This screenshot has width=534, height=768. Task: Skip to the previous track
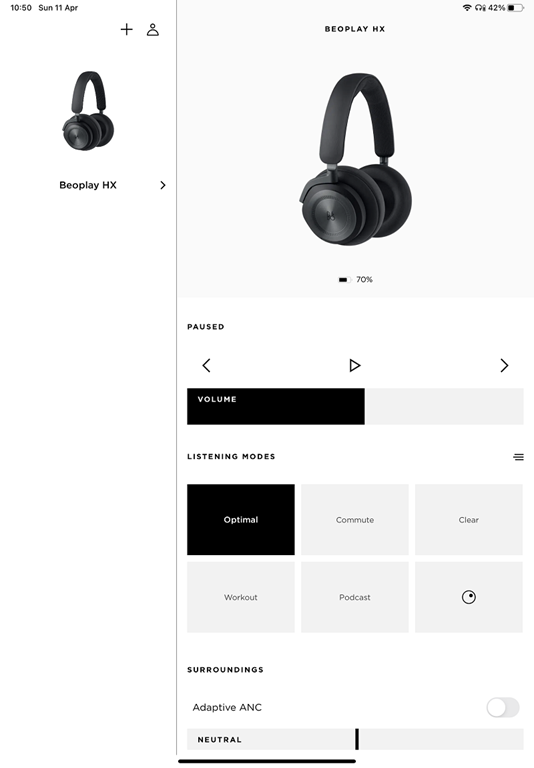coord(206,365)
